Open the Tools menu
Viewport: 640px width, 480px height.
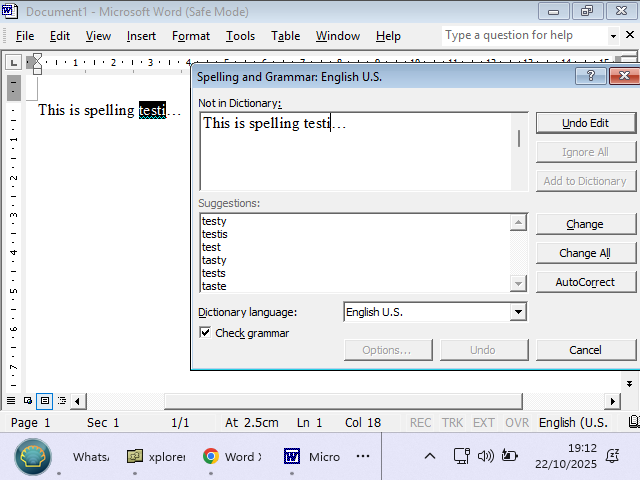[x=240, y=36]
